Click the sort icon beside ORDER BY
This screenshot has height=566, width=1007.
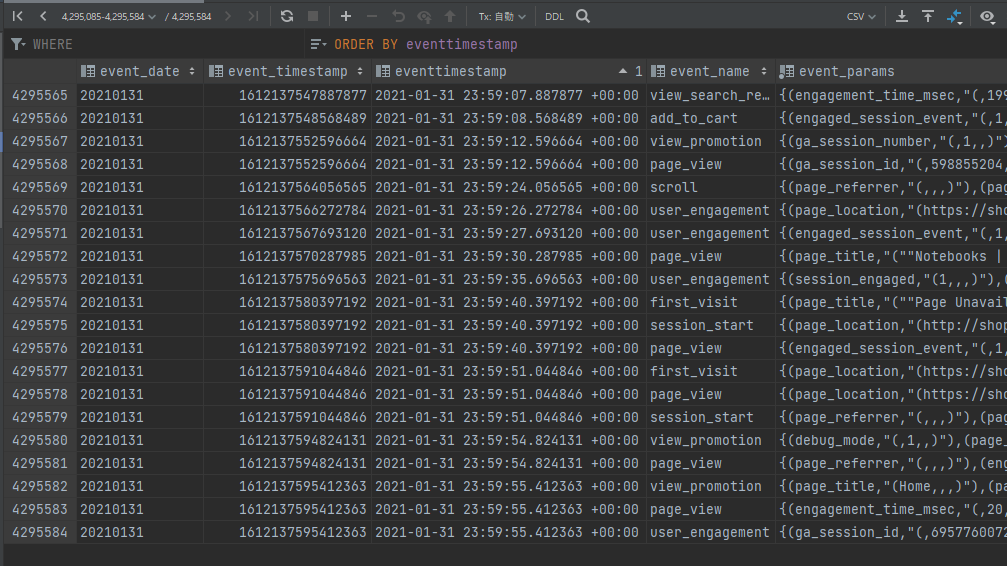318,44
